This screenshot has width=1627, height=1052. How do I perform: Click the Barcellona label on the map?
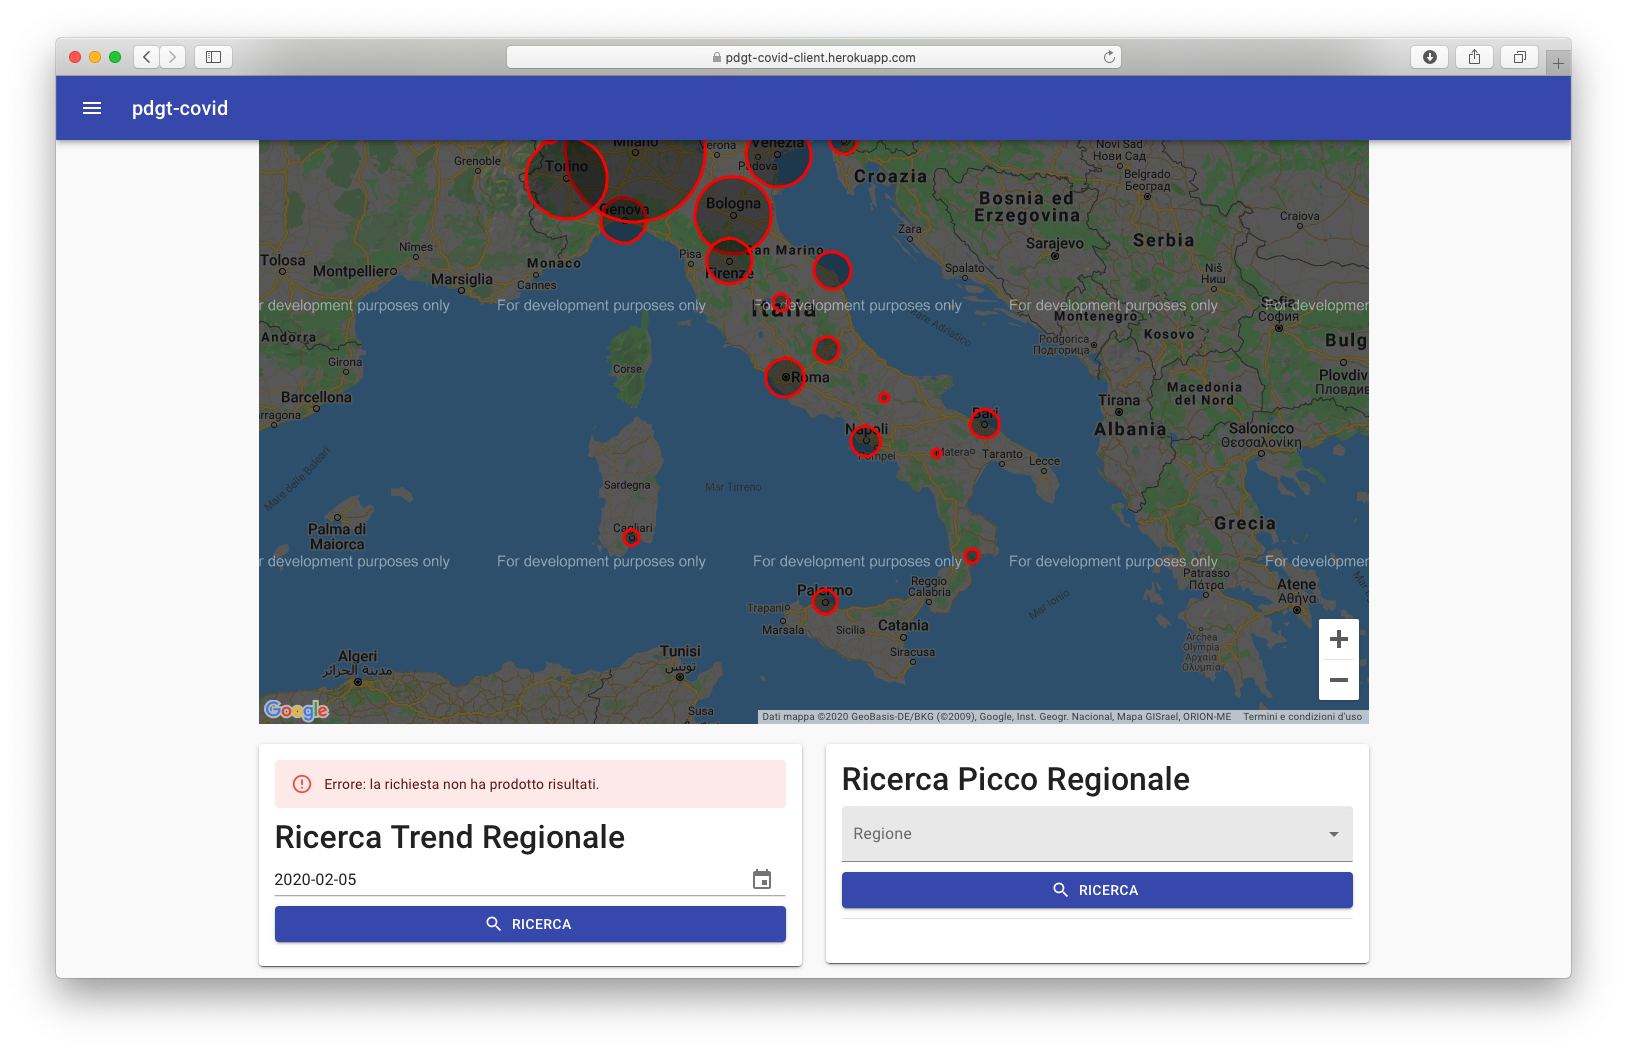[316, 397]
